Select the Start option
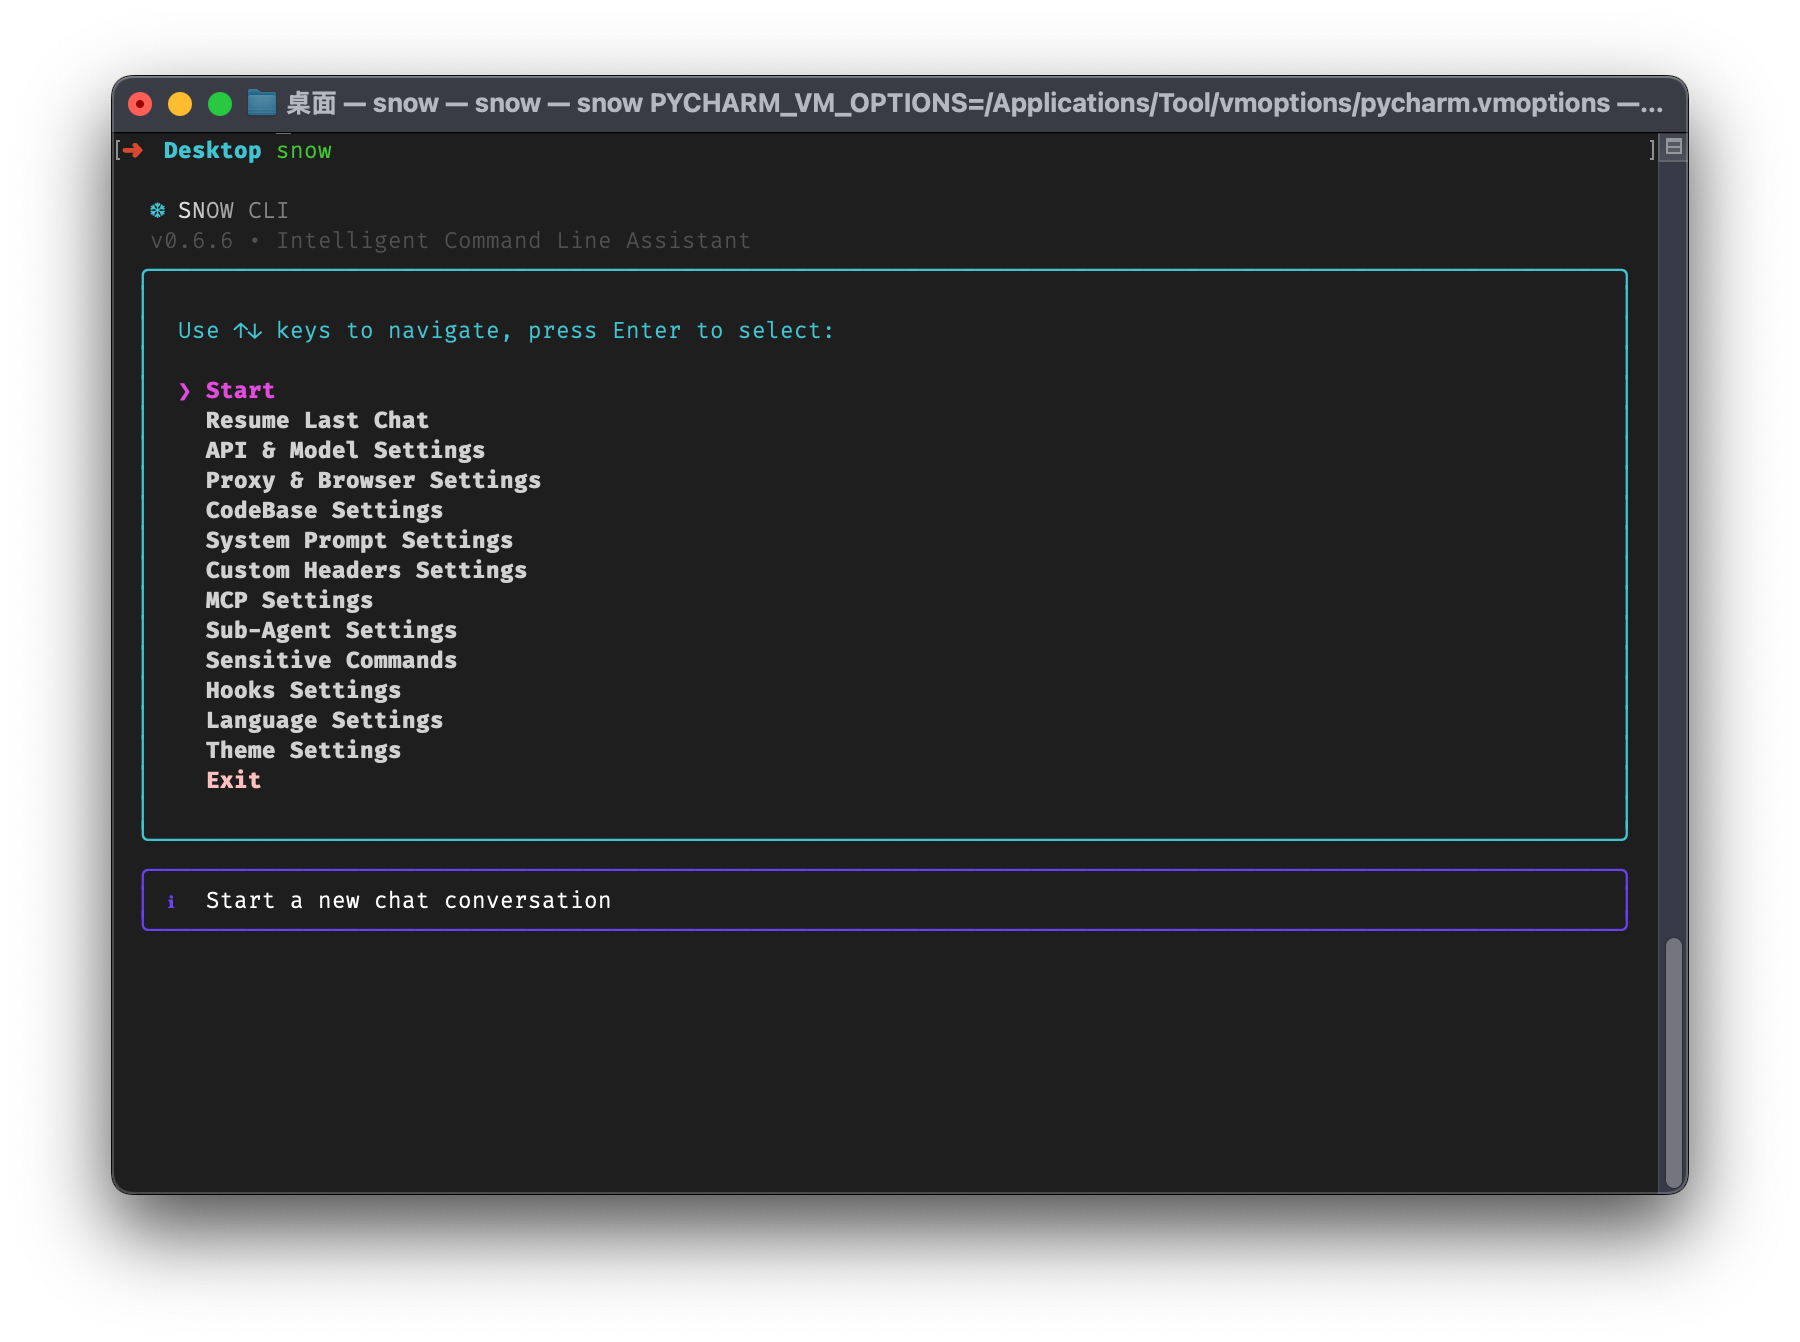1800x1342 pixels. point(240,390)
